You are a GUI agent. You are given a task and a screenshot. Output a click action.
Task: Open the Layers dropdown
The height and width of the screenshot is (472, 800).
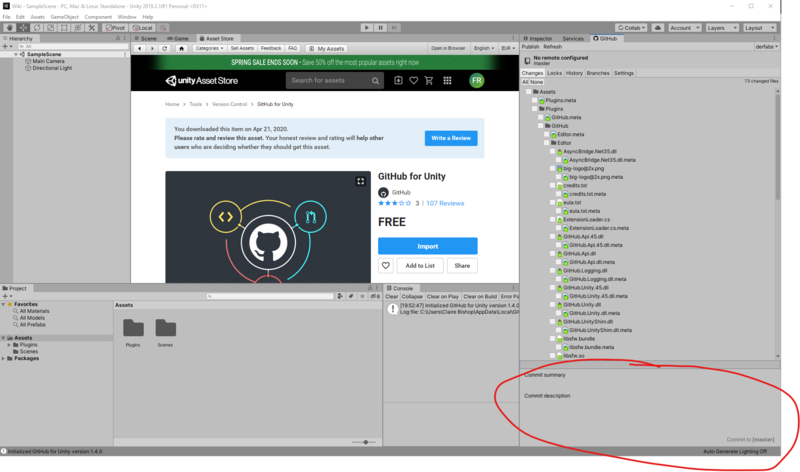722,28
